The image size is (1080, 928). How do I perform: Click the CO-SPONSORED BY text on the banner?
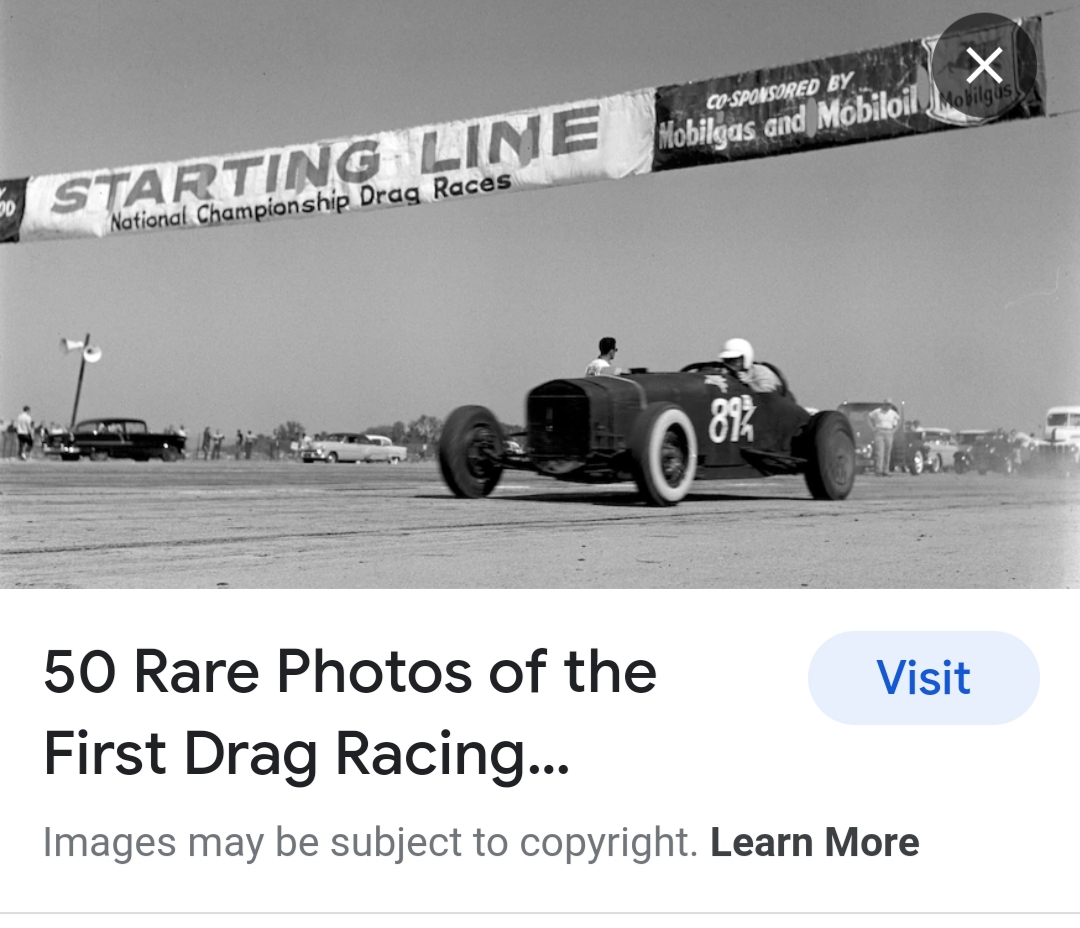coord(780,92)
